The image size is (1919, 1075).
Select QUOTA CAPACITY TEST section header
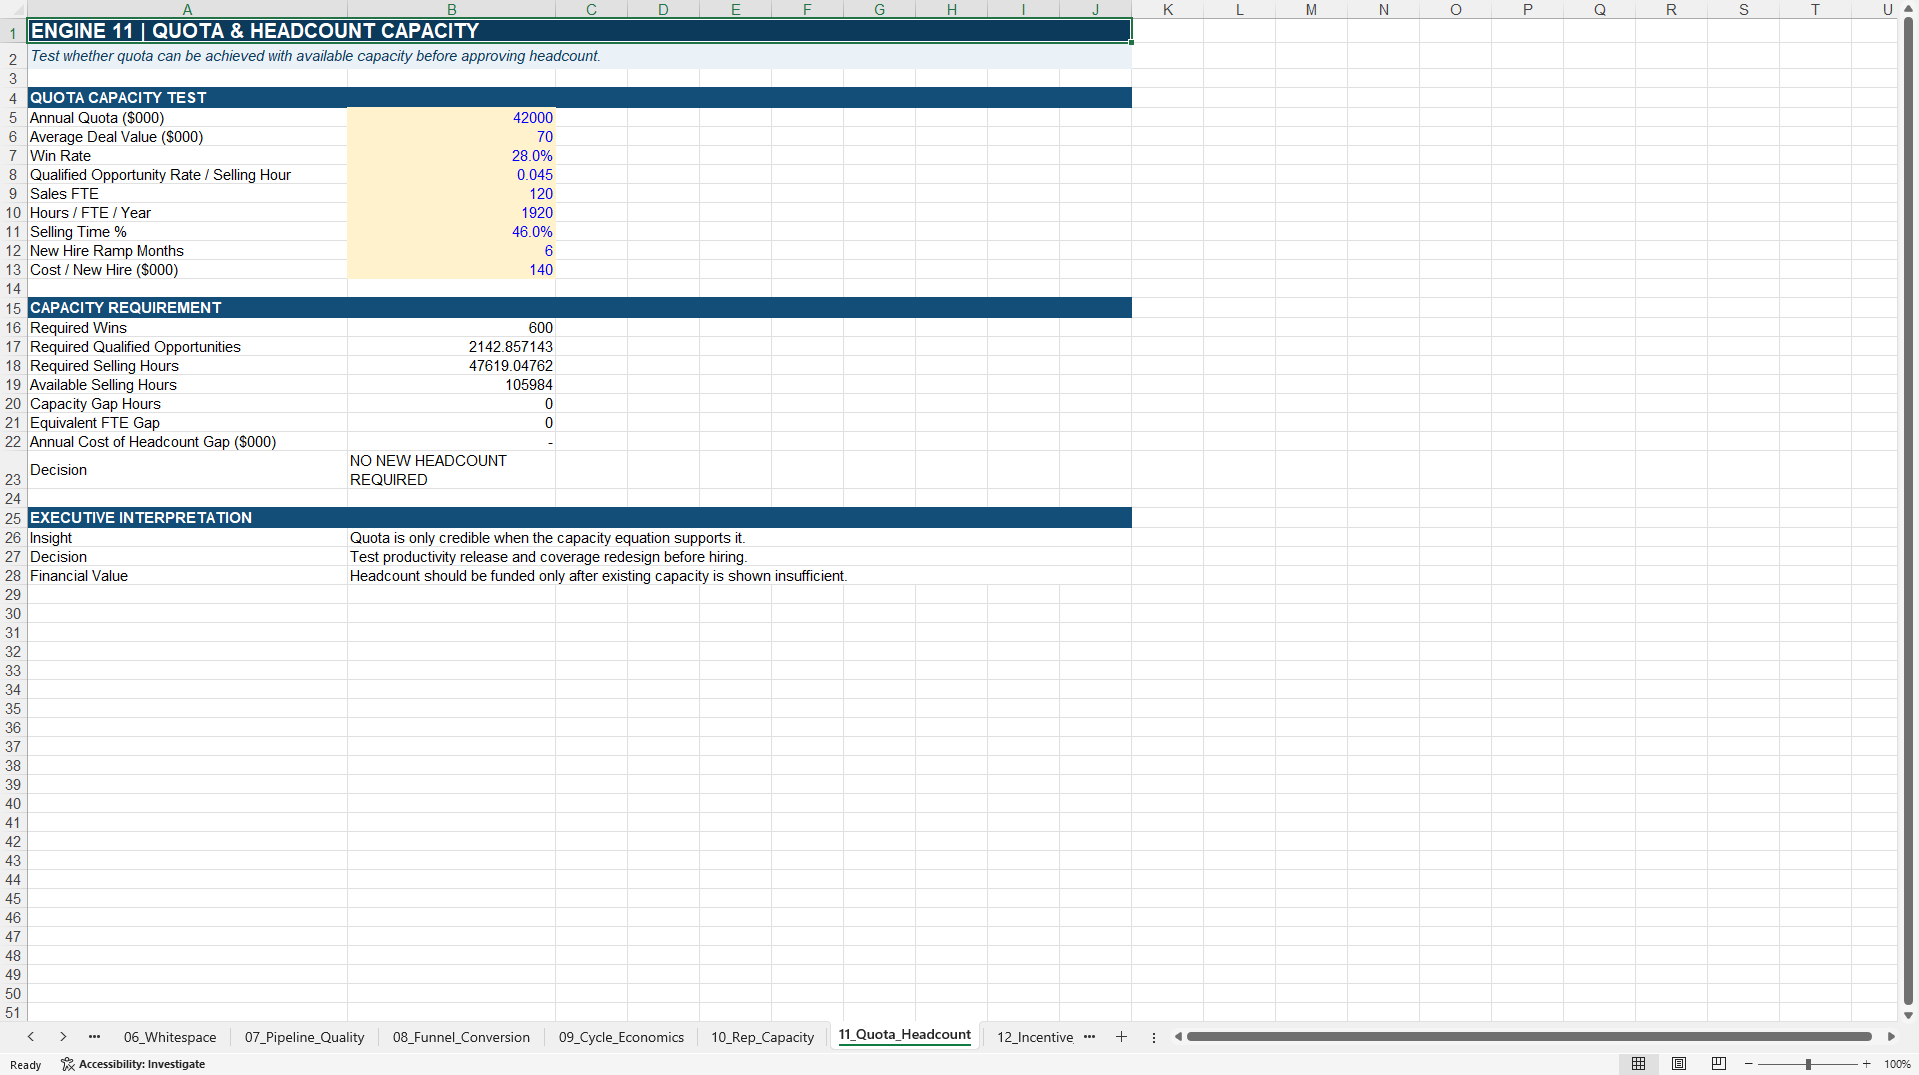point(579,98)
